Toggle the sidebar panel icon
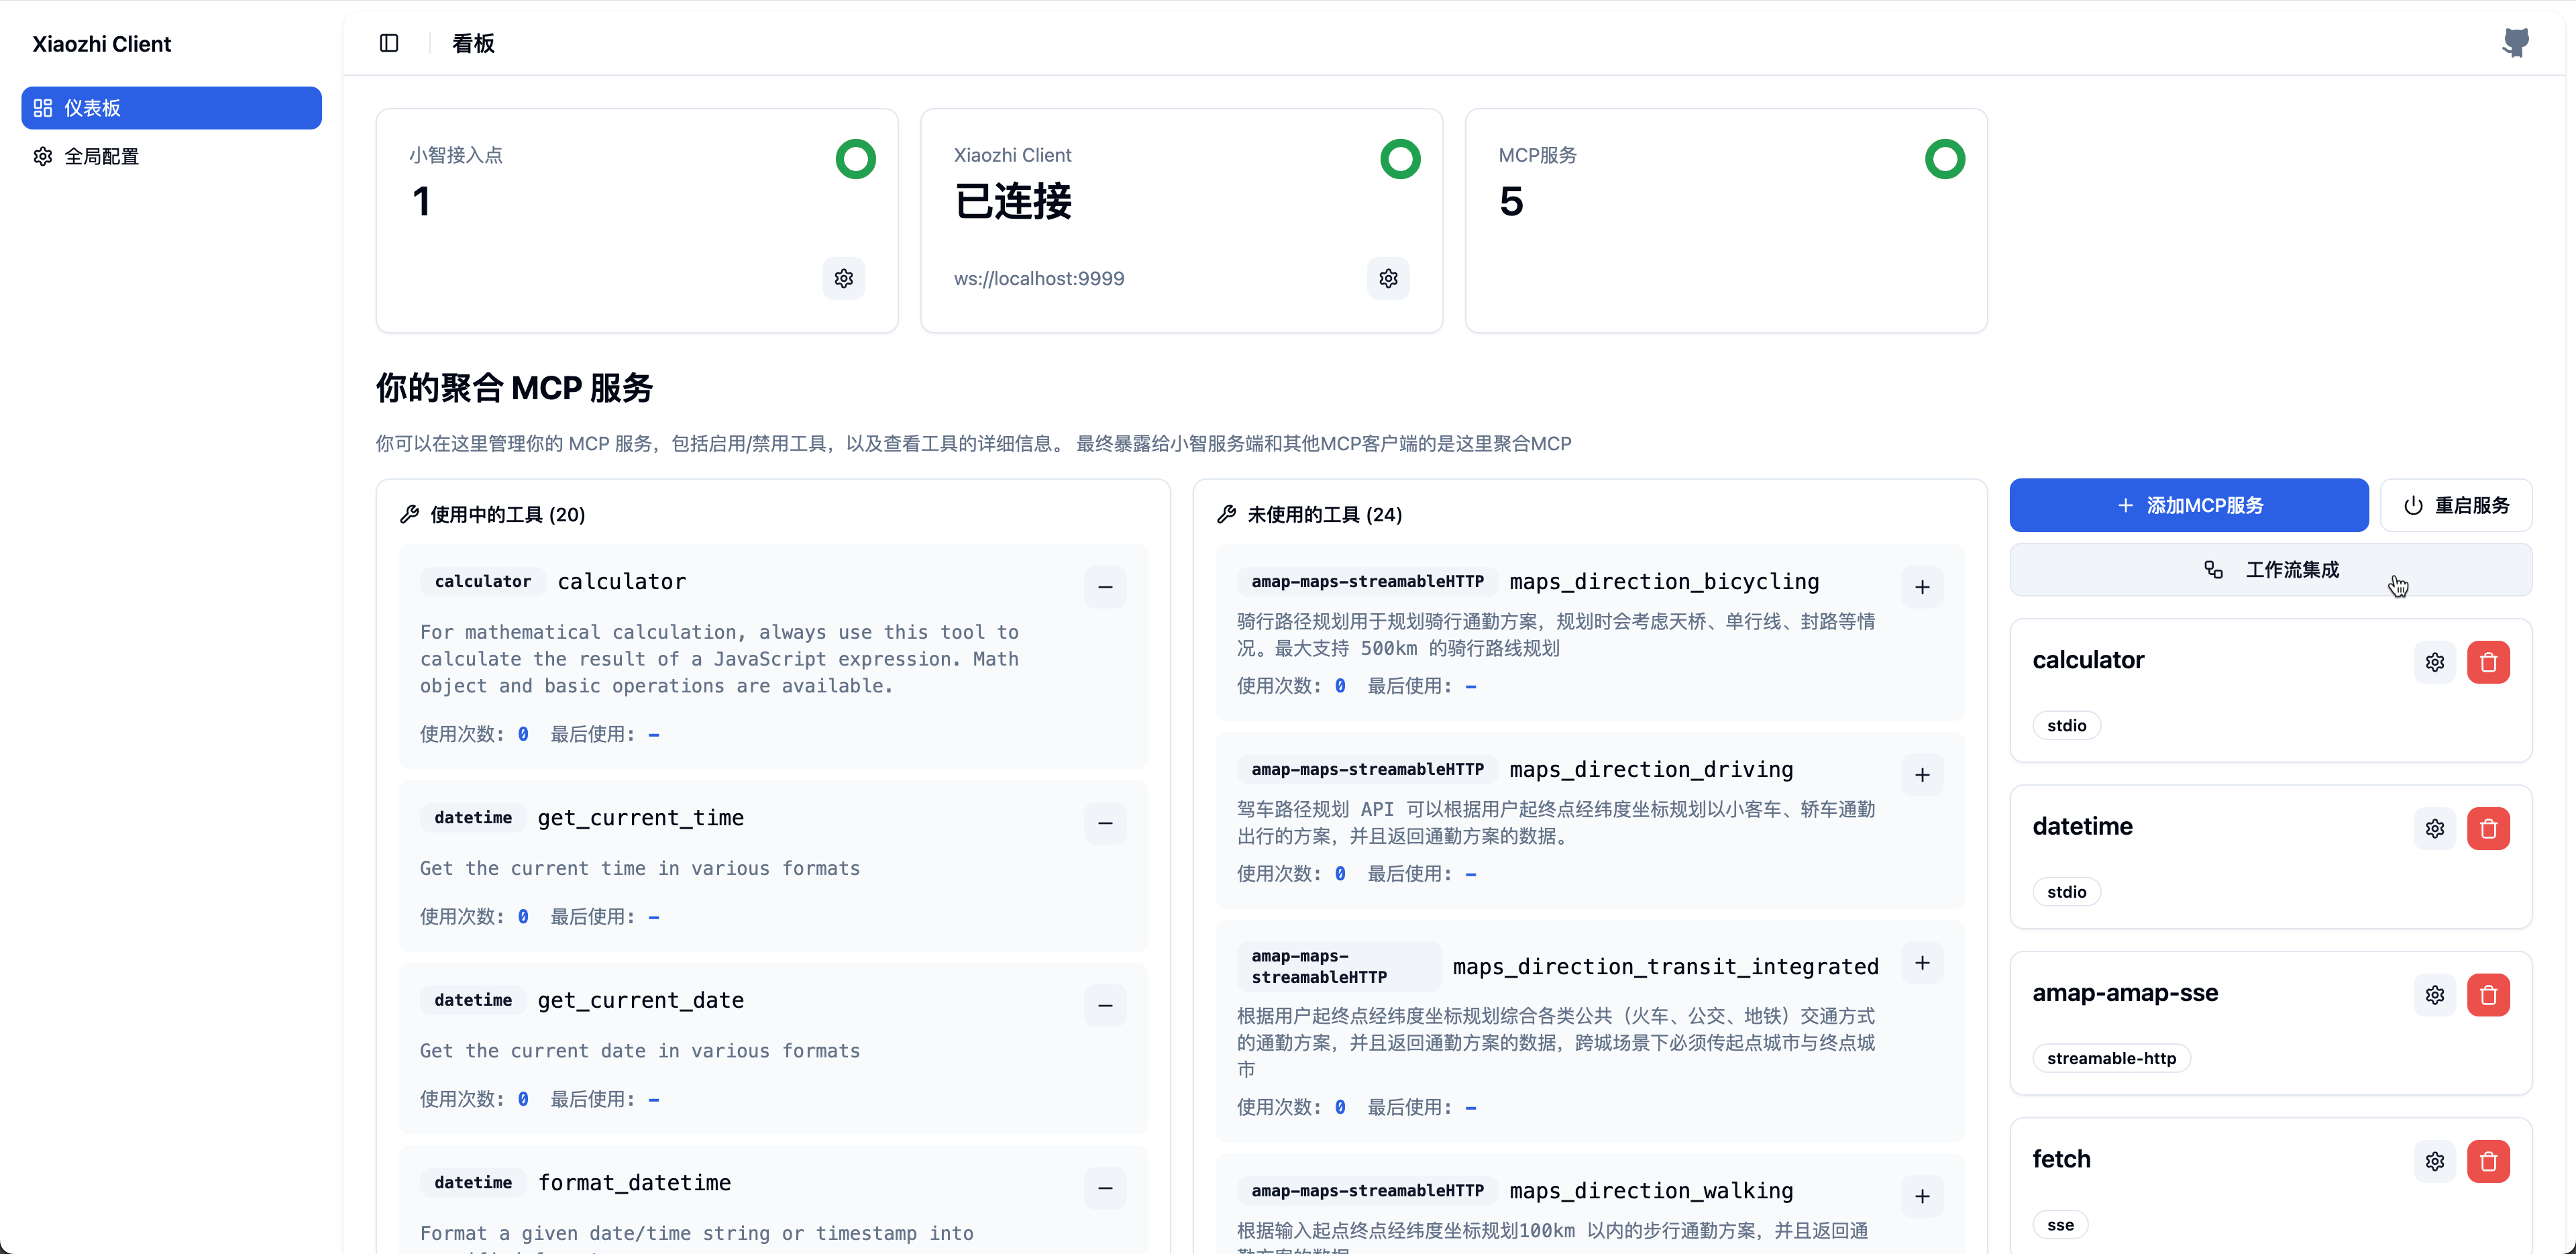This screenshot has height=1254, width=2576. click(x=389, y=43)
